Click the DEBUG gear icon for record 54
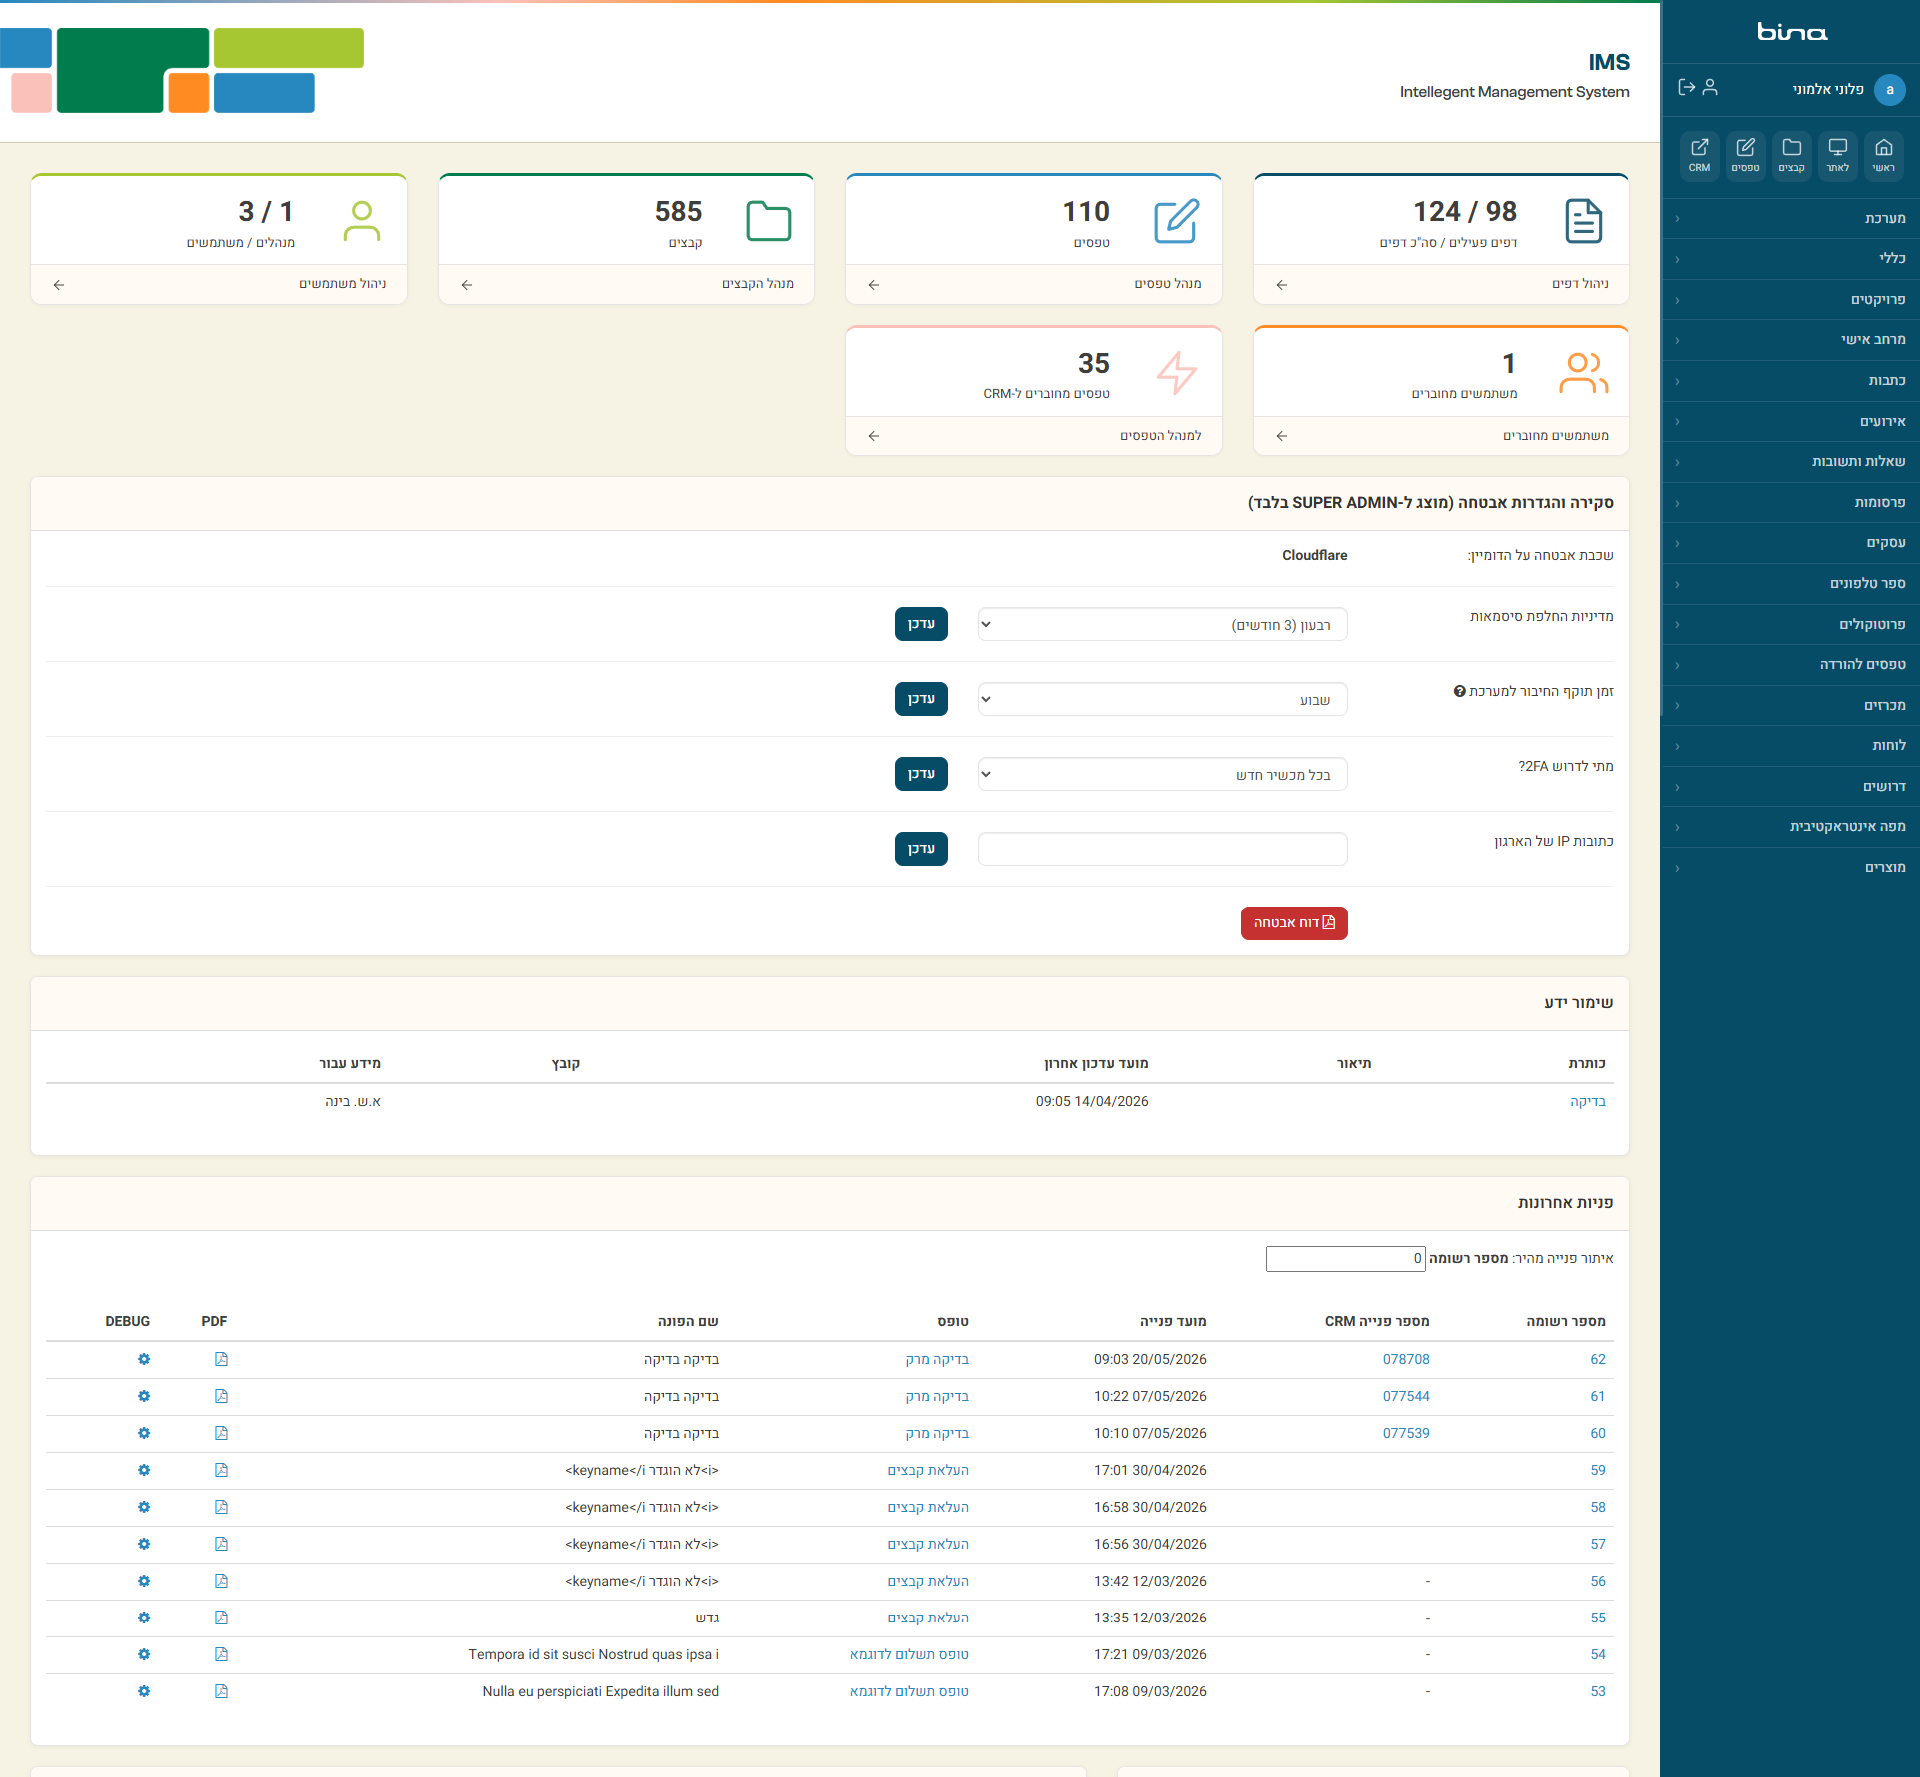The width and height of the screenshot is (1920, 1777). coord(144,1654)
